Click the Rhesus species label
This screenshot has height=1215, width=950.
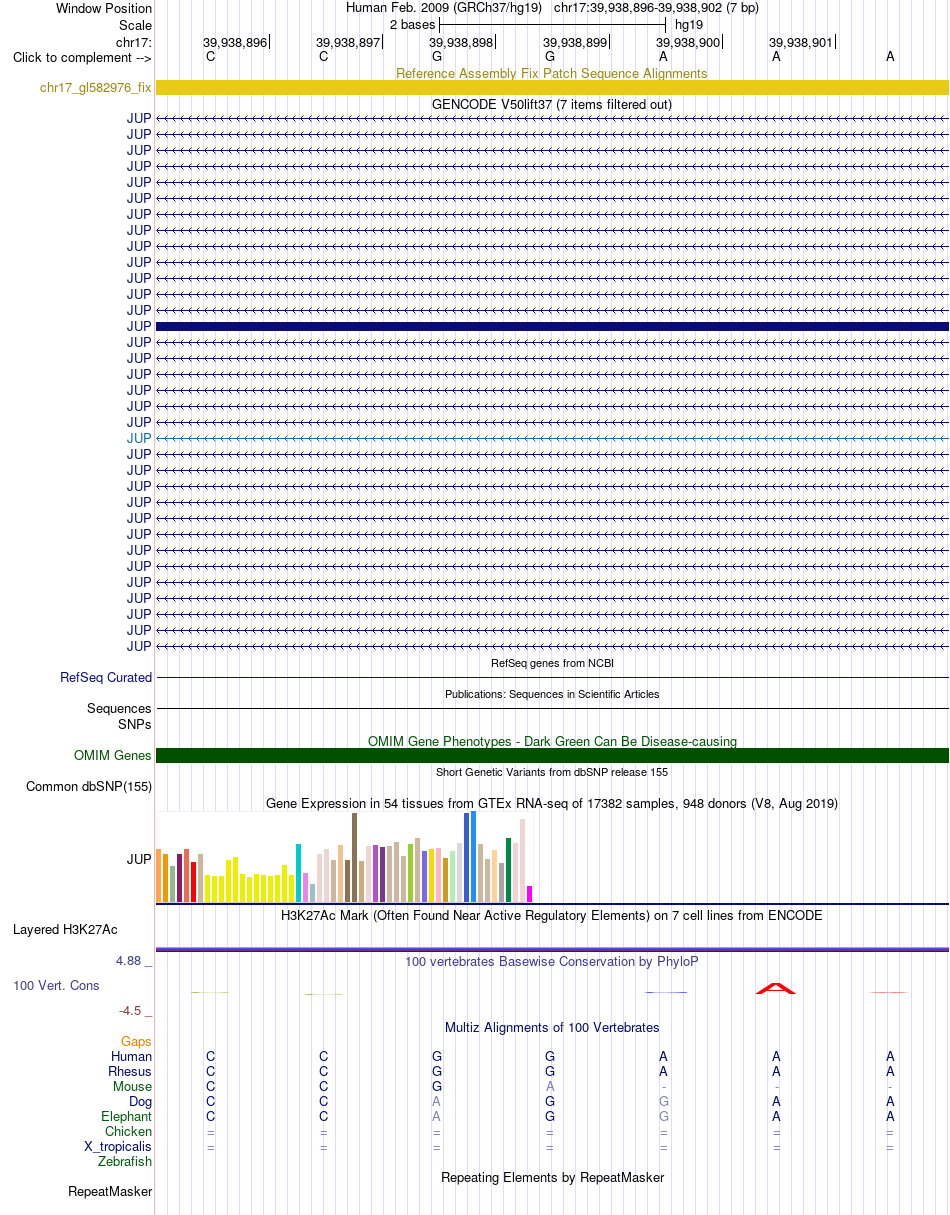point(130,1071)
